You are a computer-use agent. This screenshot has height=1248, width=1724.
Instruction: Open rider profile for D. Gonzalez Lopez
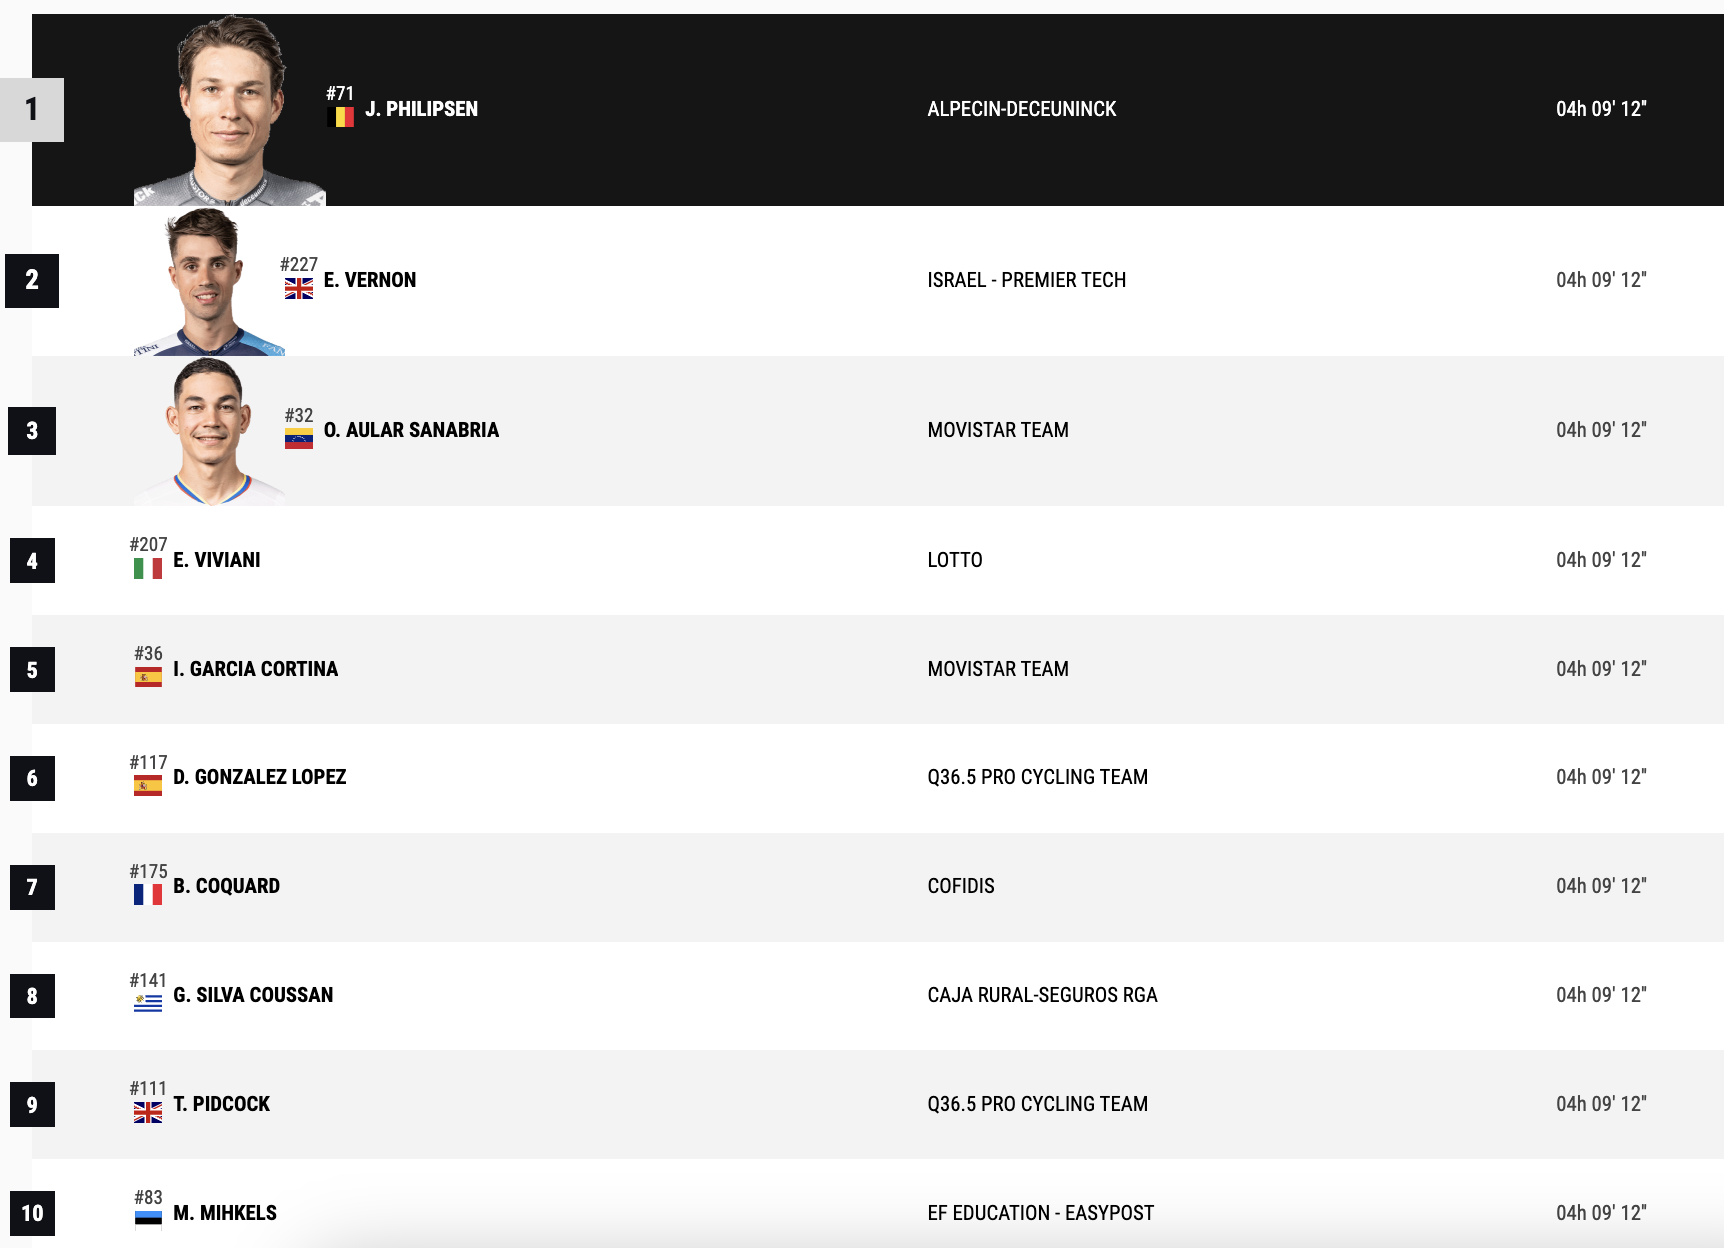click(260, 777)
